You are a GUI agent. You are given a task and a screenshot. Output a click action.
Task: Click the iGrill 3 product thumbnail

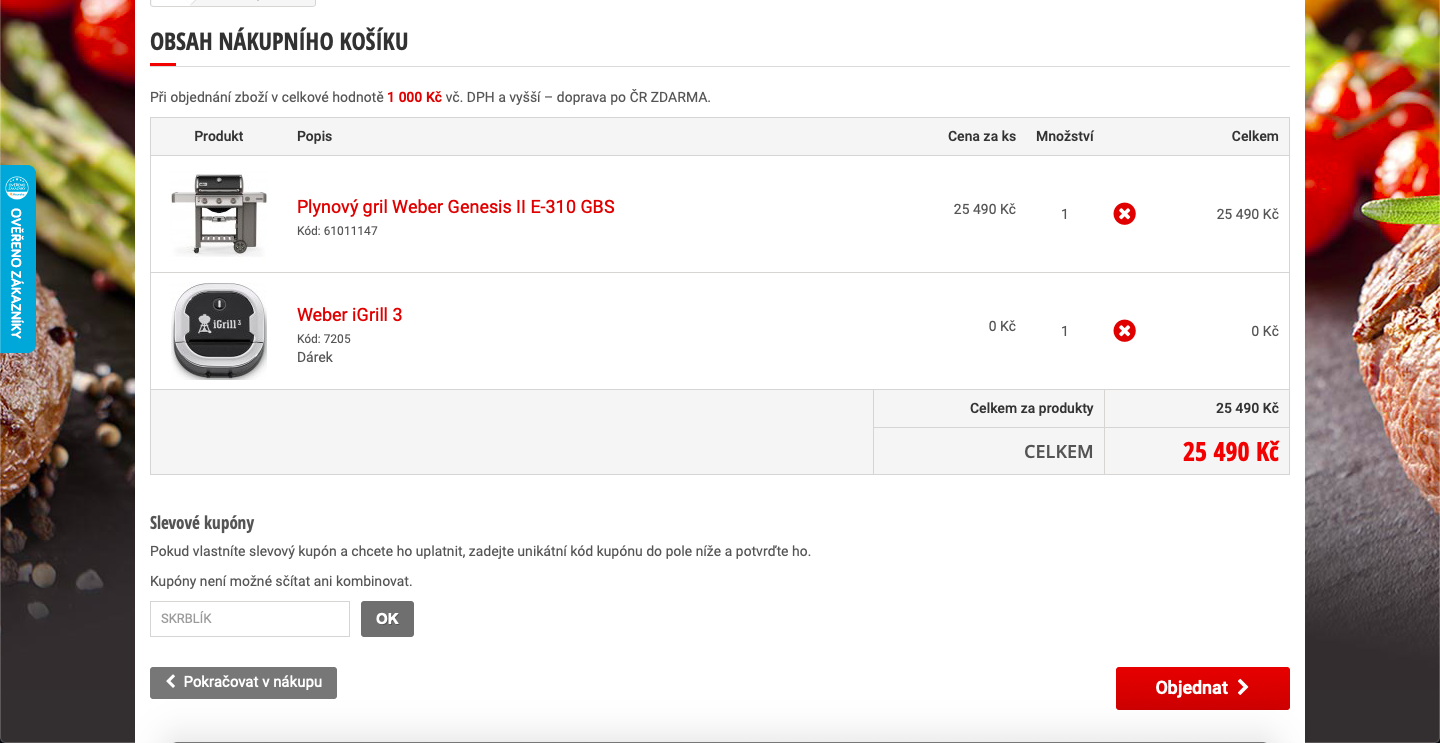219,331
